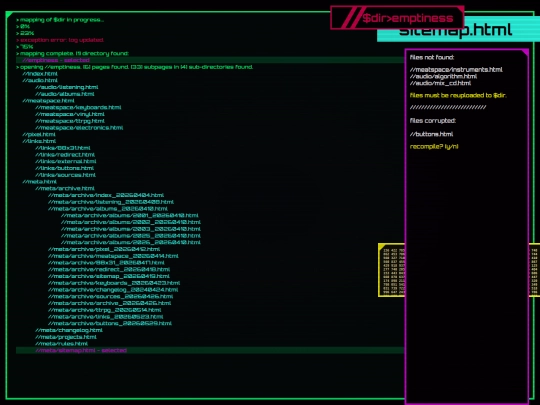Click the yellow numbers data panel
The height and width of the screenshot is (405, 540).
(392, 271)
